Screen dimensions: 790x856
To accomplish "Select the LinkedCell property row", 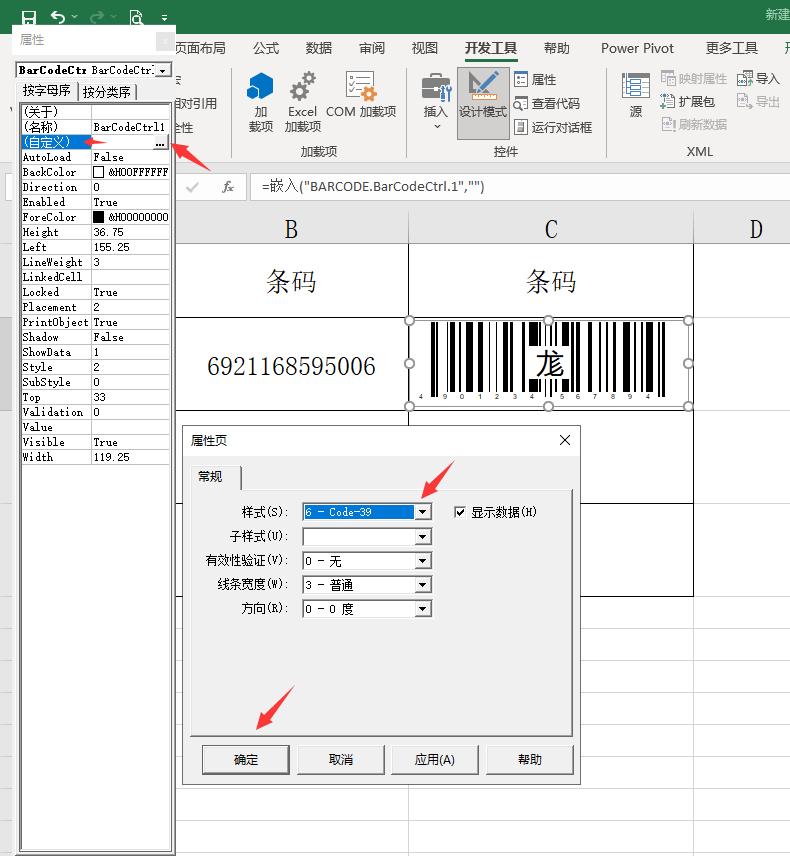I will (95, 277).
